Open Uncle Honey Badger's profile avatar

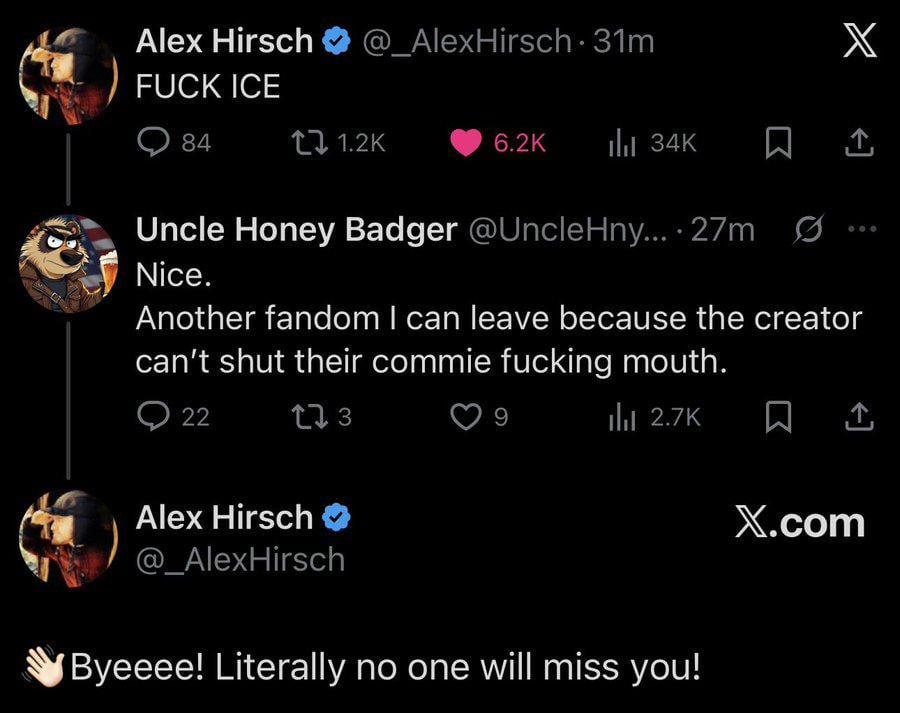[68, 264]
